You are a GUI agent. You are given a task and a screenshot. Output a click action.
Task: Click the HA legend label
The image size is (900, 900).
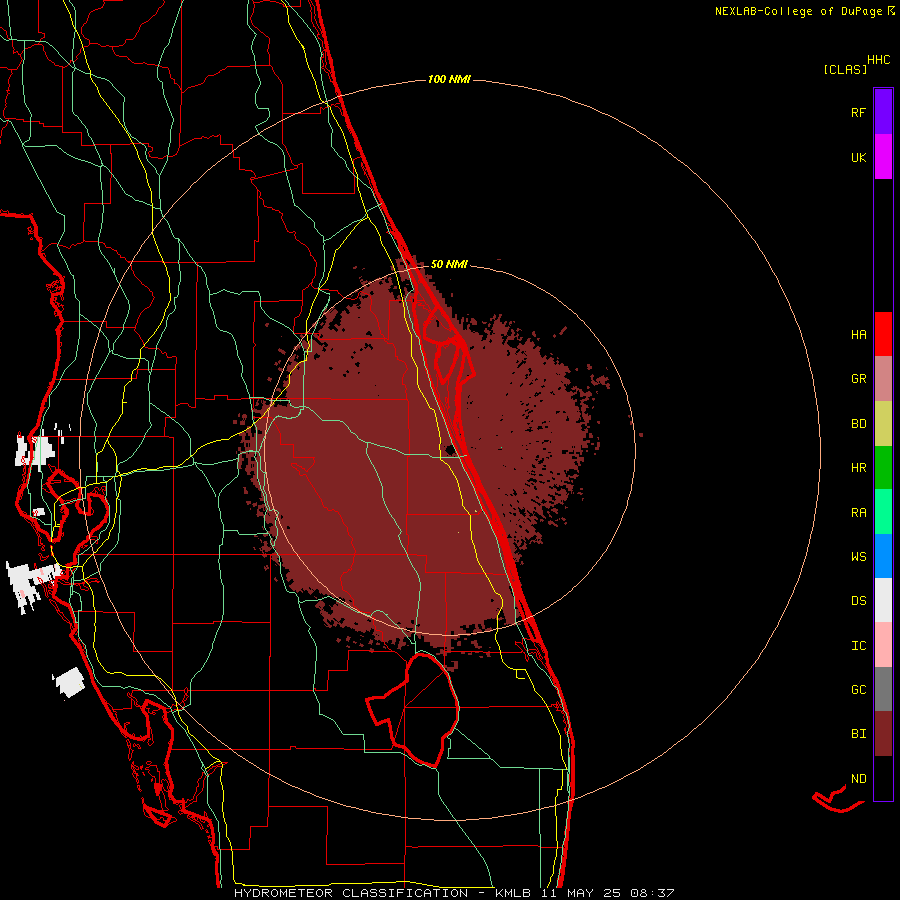click(x=858, y=334)
